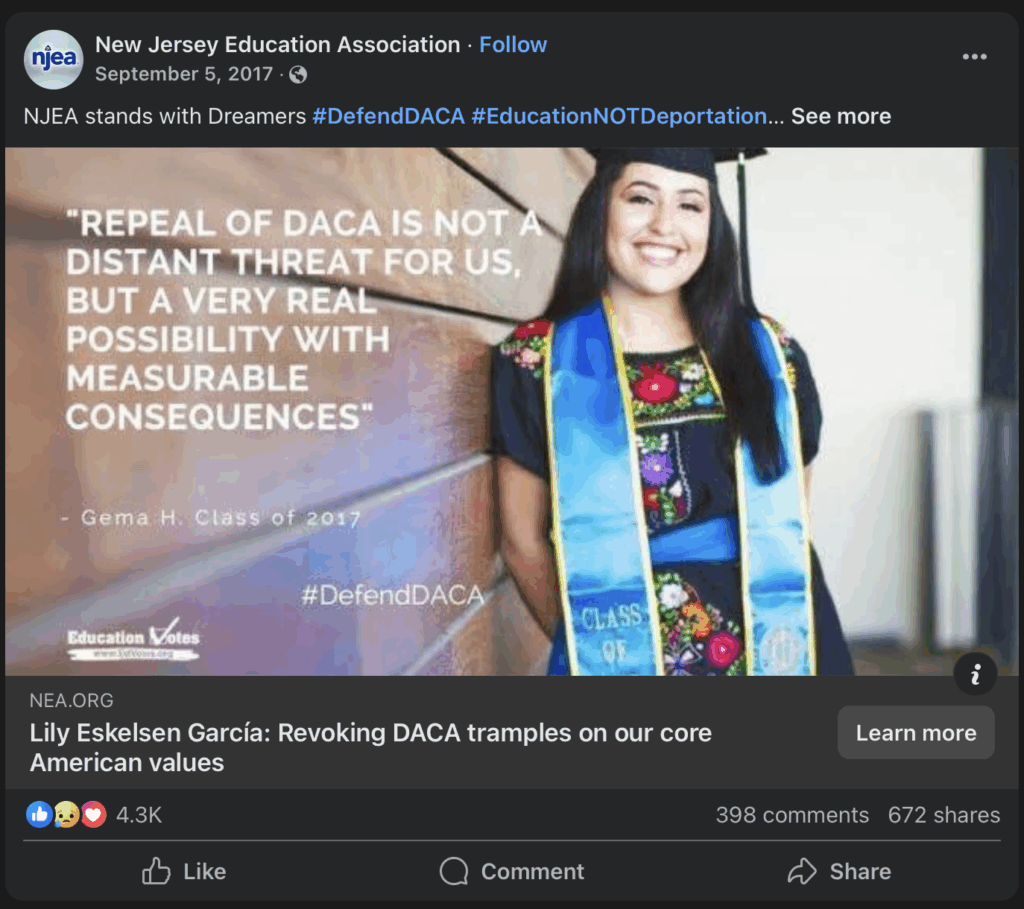
Task: View the 672 shares
Action: coord(943,815)
